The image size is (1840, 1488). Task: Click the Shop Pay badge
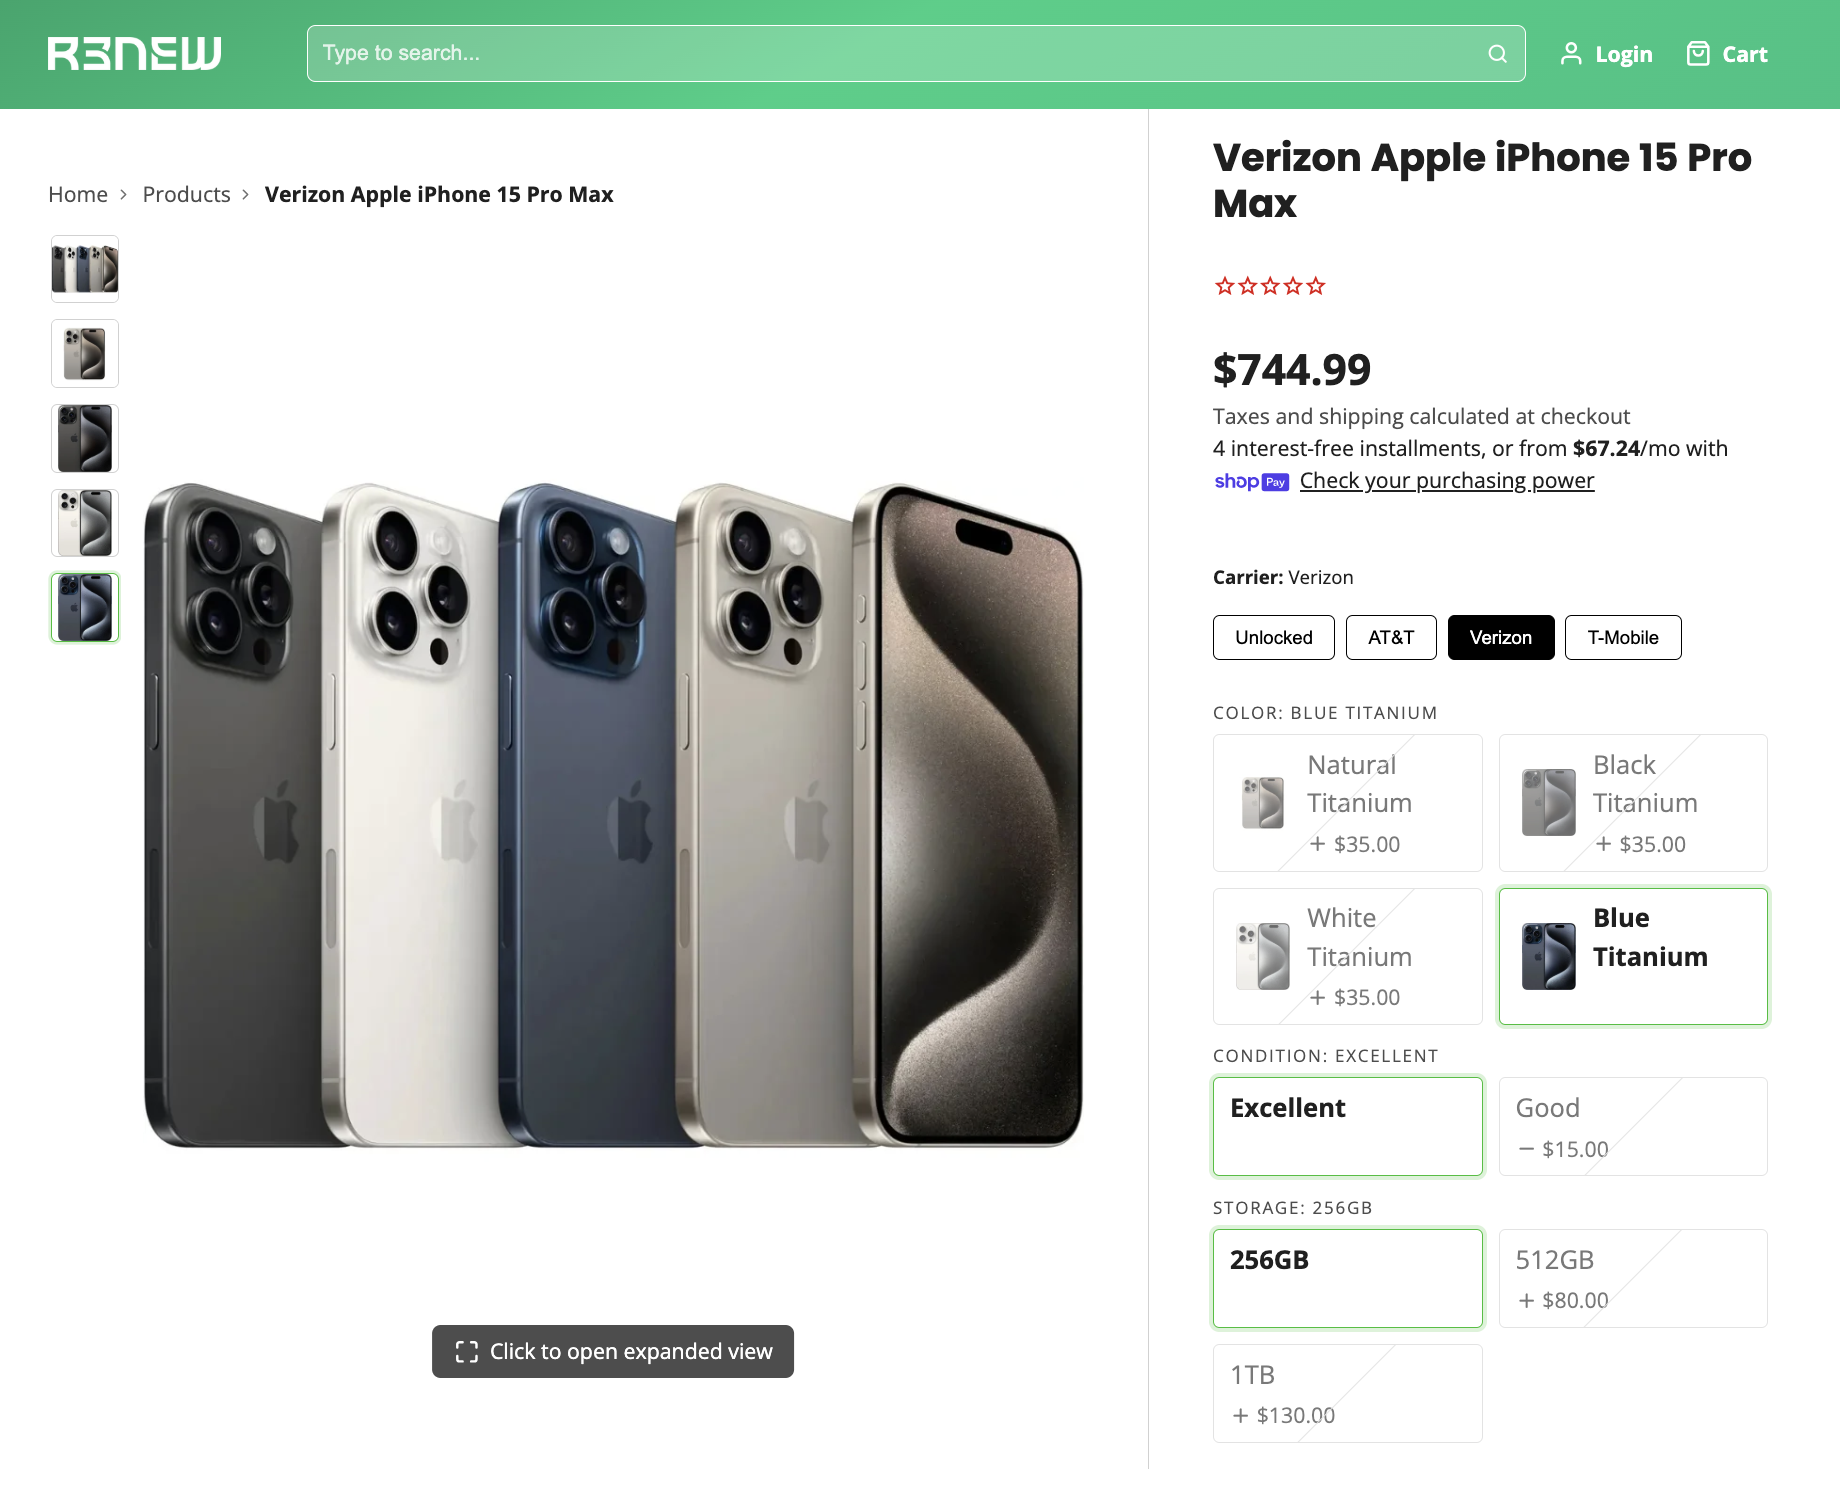point(1251,482)
